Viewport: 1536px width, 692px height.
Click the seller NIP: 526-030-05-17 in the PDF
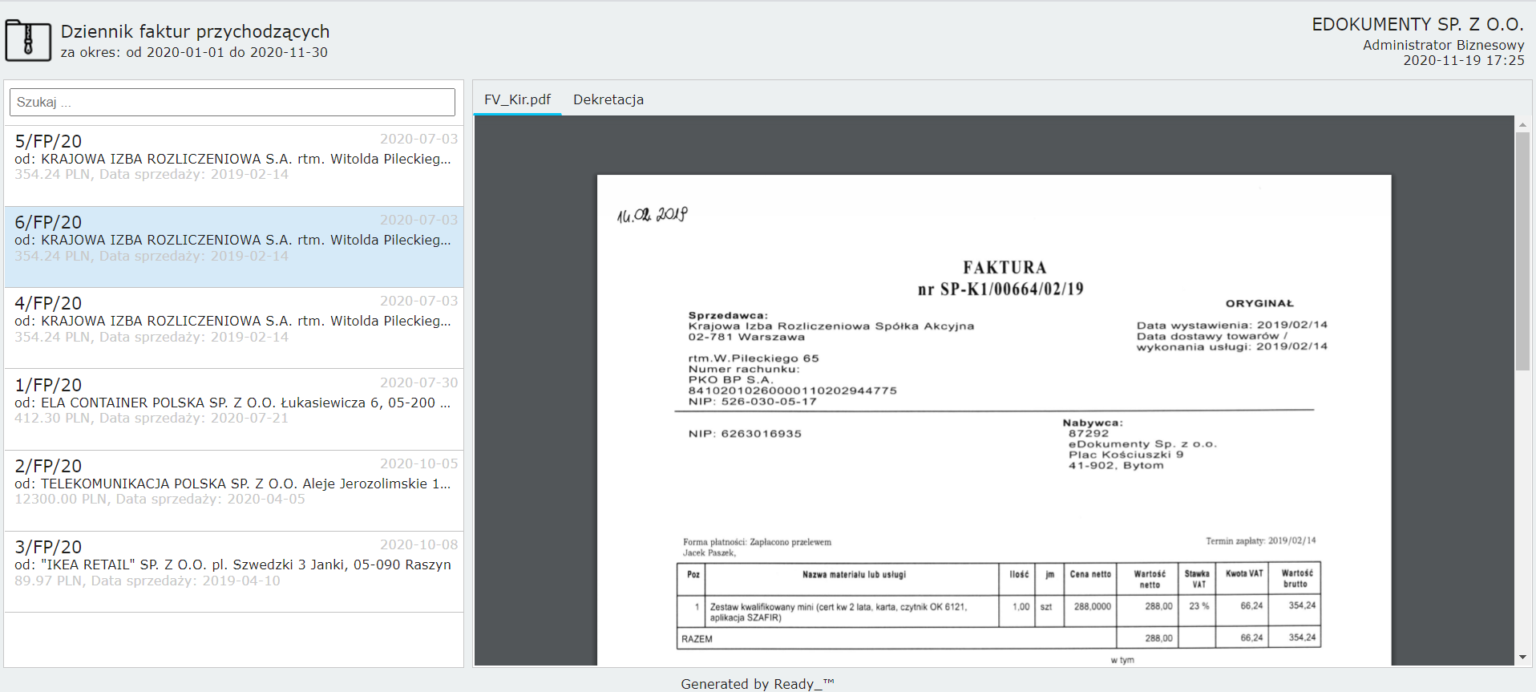(752, 401)
